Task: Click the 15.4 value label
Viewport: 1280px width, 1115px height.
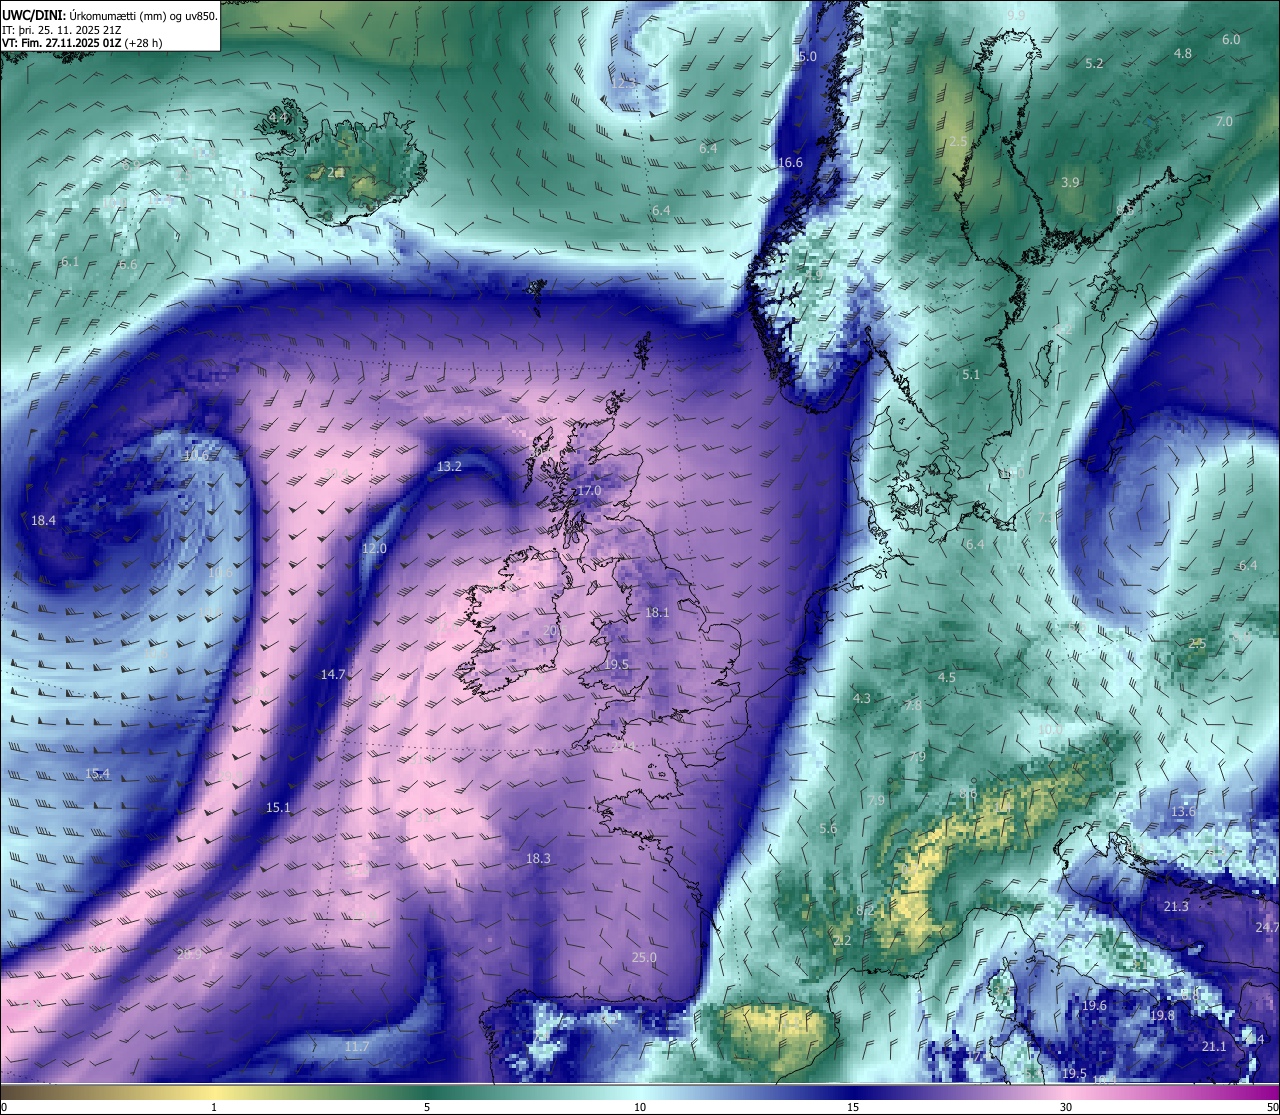Action: point(97,774)
